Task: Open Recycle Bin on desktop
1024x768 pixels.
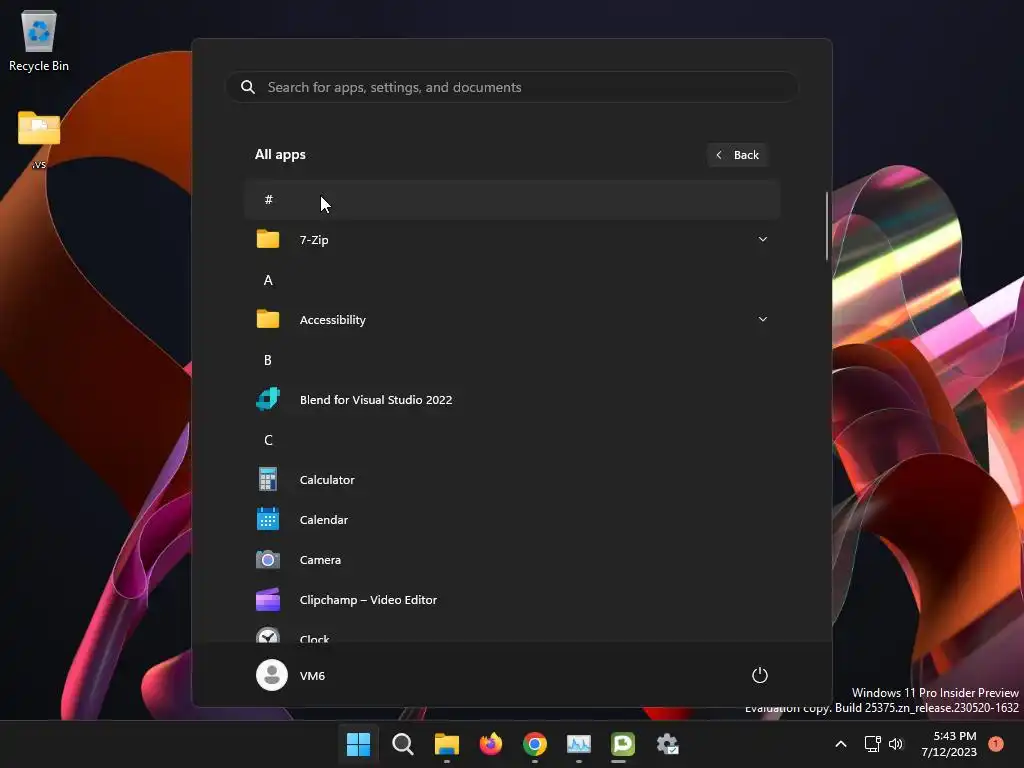Action: (x=39, y=40)
